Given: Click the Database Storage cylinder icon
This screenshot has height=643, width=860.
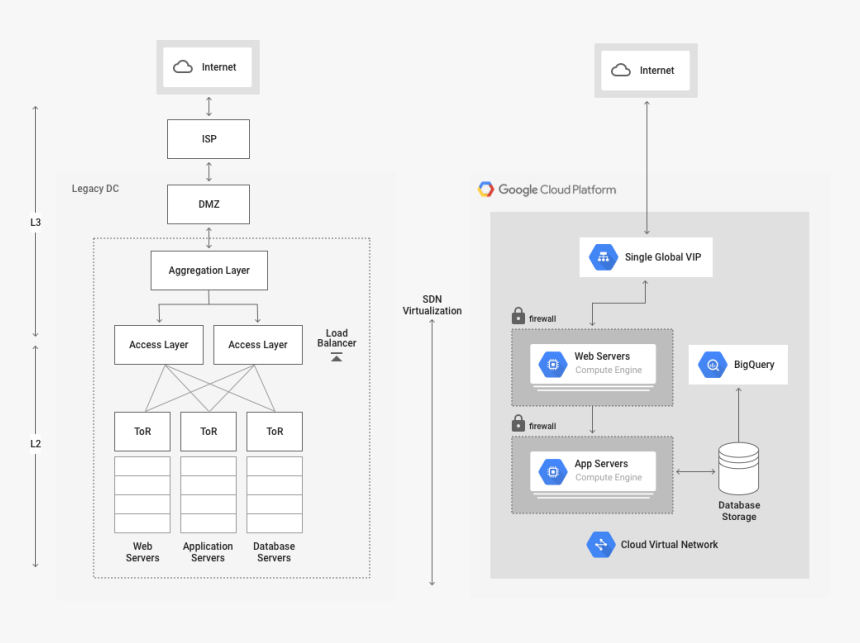Looking at the screenshot, I should tap(739, 469).
